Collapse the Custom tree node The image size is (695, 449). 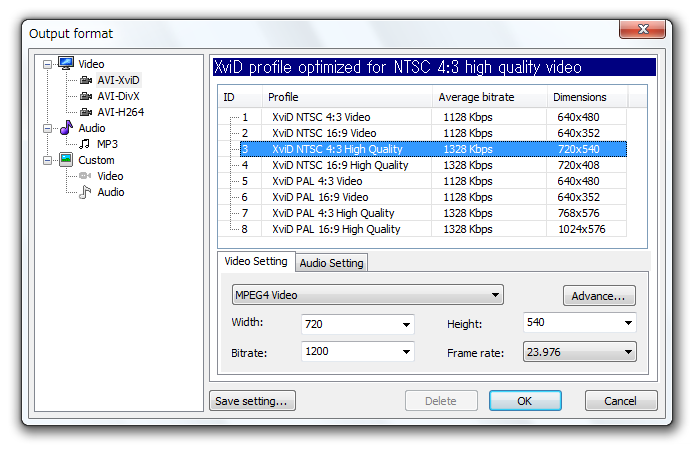pyautogui.click(x=47, y=160)
